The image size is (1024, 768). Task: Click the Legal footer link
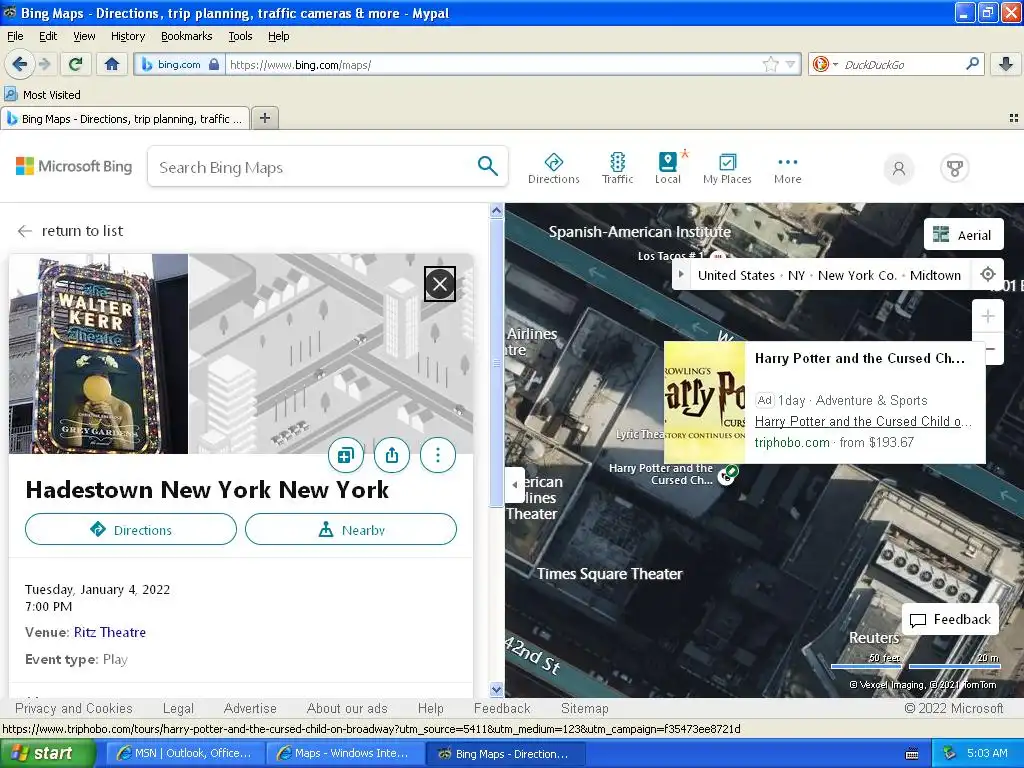click(178, 708)
